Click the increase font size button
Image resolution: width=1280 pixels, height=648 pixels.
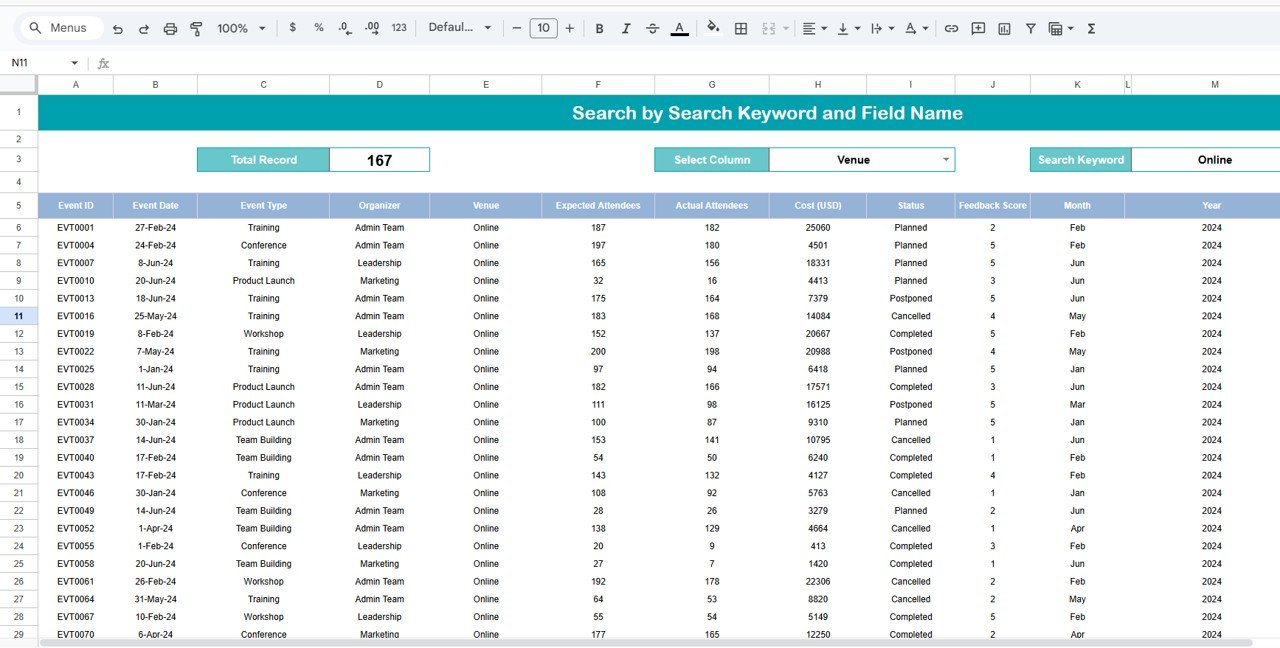click(x=569, y=28)
